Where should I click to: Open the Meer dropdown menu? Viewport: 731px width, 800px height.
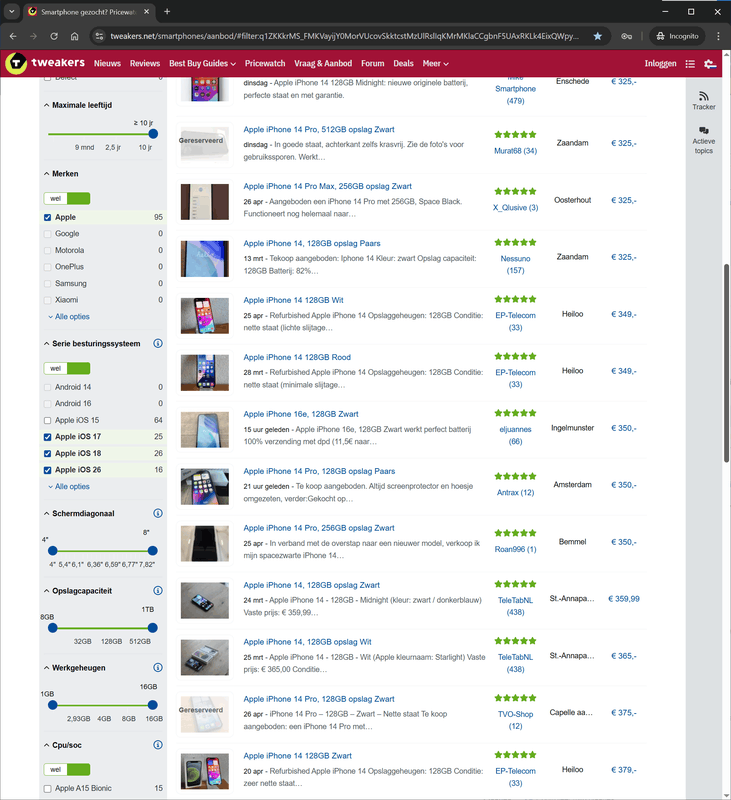click(435, 64)
